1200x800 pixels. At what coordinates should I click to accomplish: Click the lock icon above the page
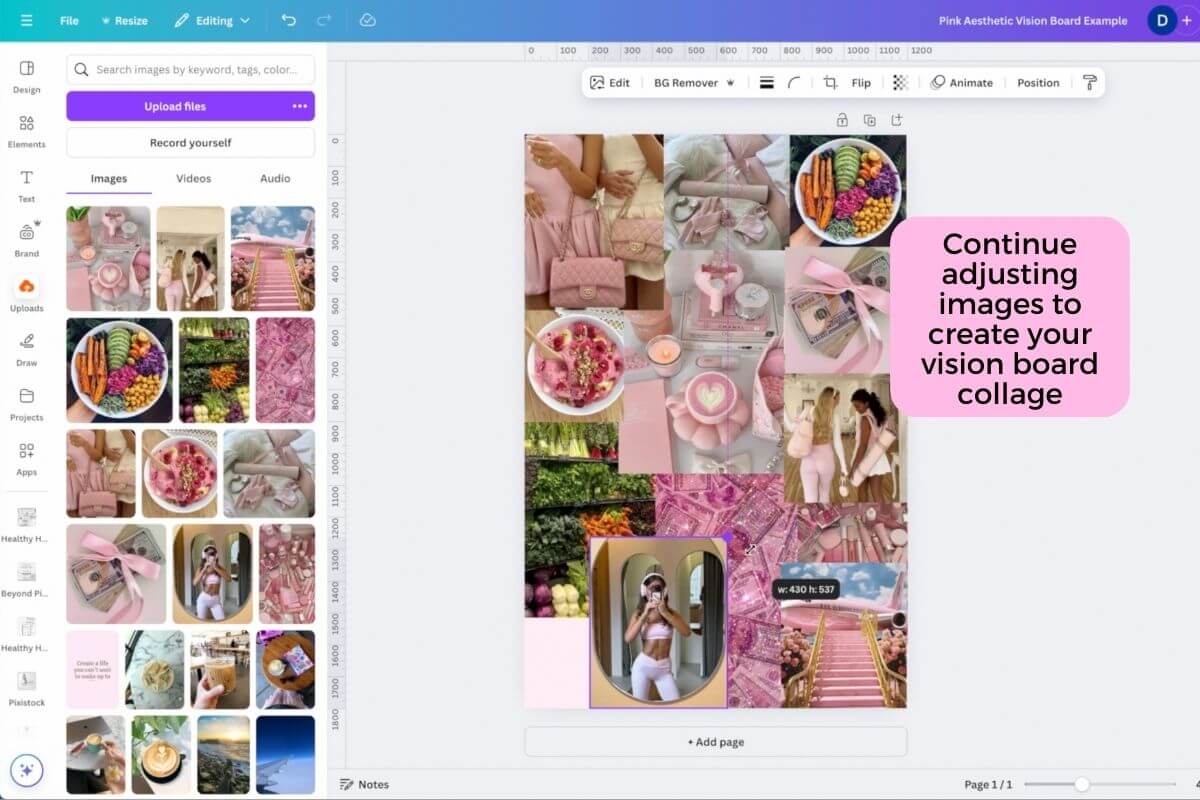pos(842,120)
